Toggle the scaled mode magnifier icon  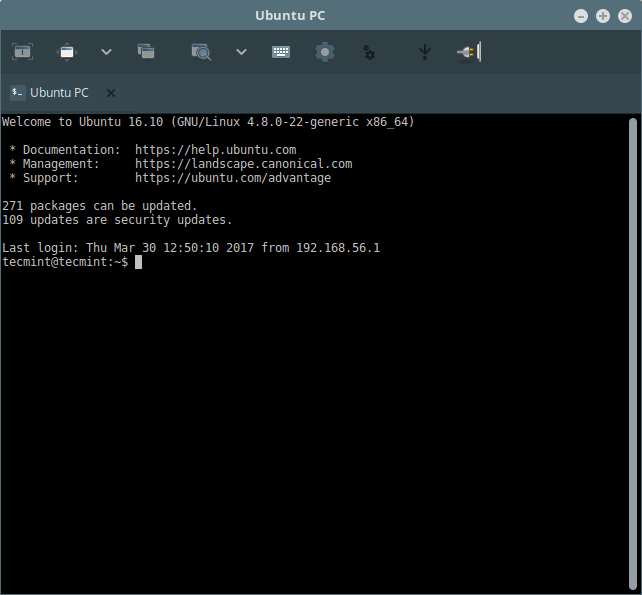pos(201,52)
